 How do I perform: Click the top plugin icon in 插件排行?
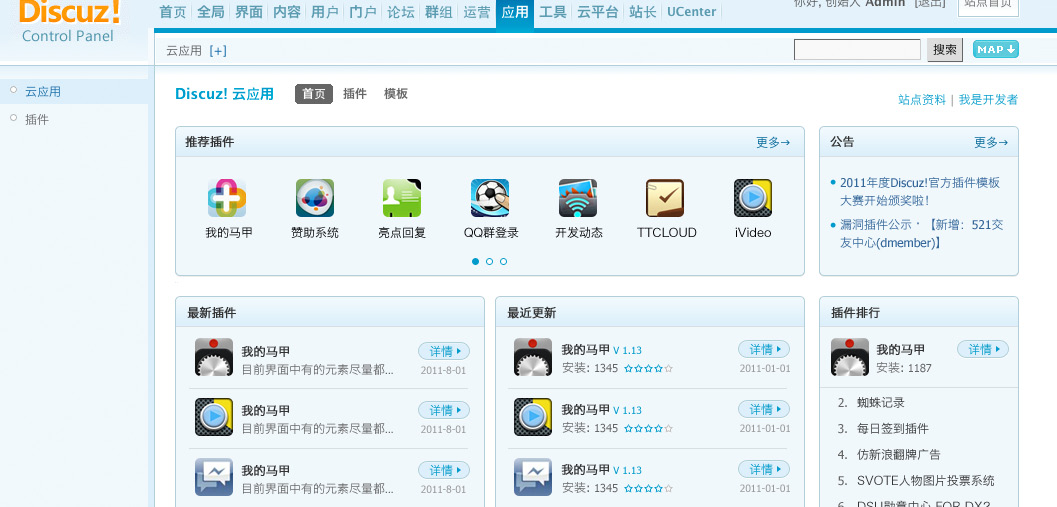pos(850,357)
